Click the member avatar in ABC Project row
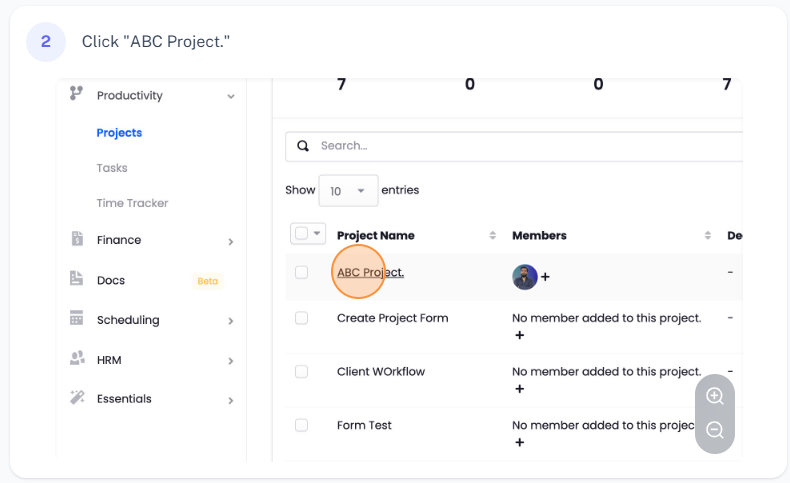The image size is (790, 483). coord(524,277)
